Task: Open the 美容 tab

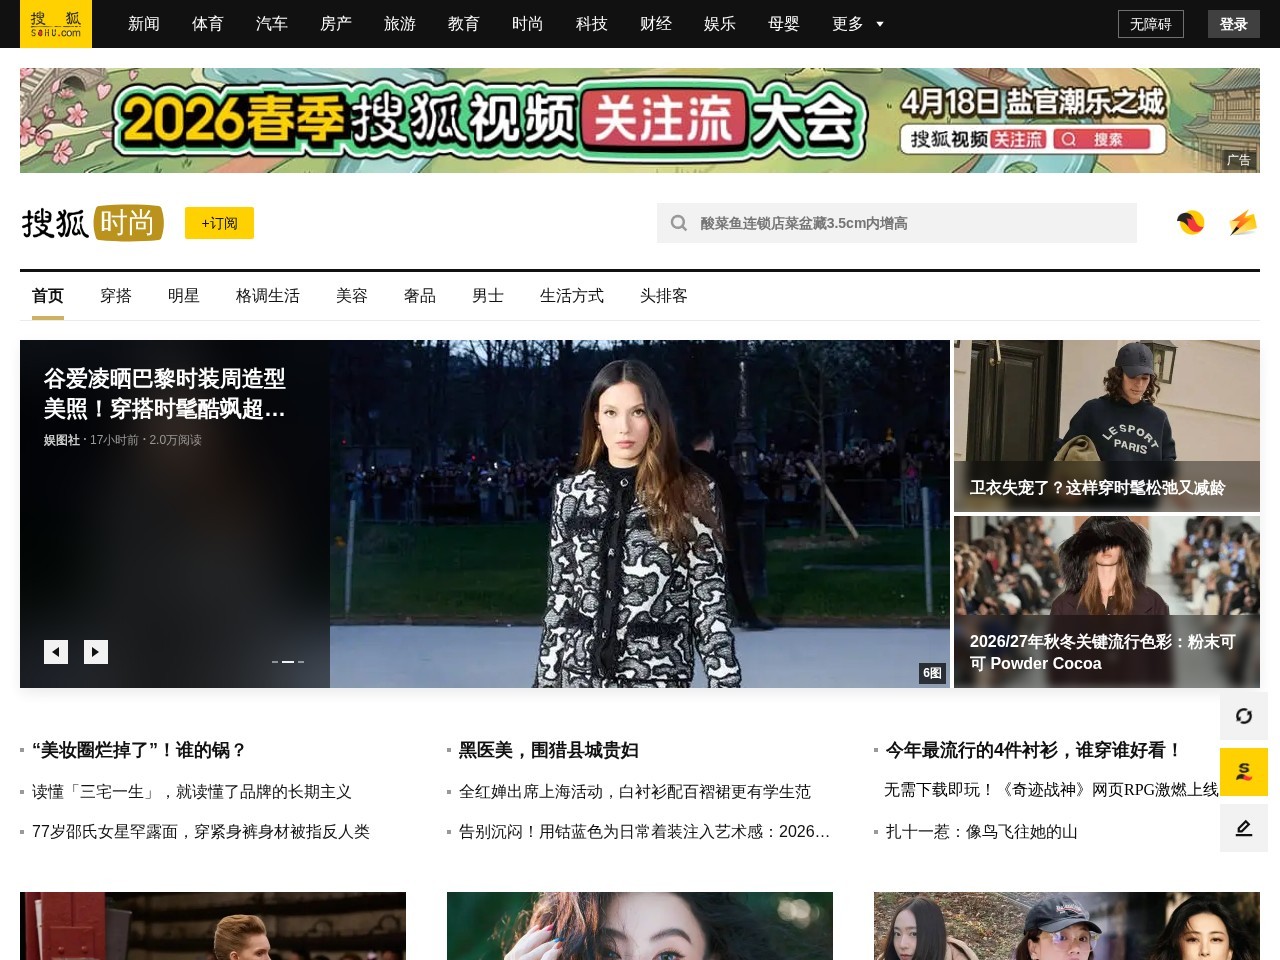Action: pyautogui.click(x=352, y=296)
